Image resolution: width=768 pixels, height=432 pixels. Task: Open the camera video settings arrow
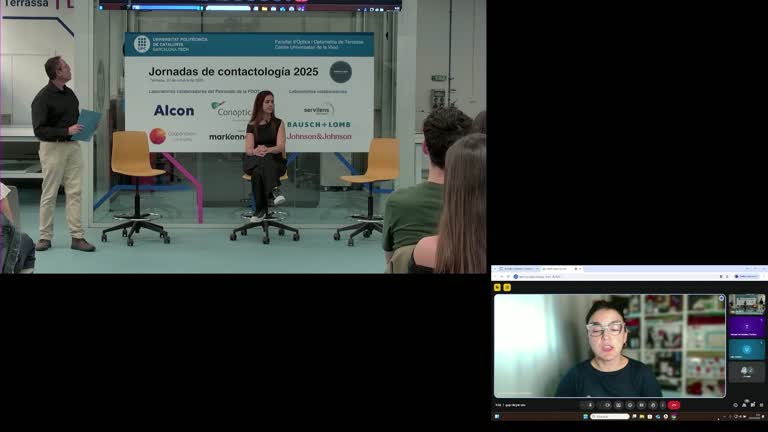click(600, 405)
